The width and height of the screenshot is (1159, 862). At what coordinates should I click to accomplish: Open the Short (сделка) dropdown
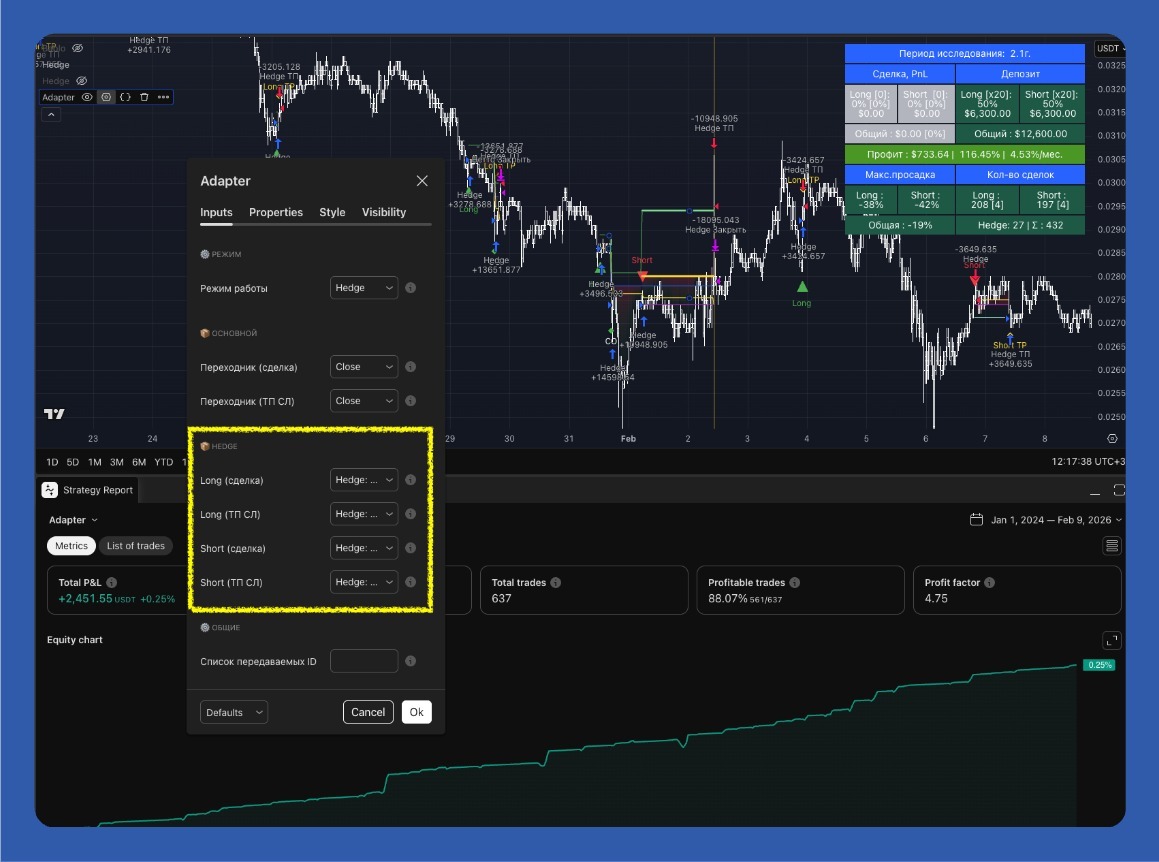click(x=364, y=548)
